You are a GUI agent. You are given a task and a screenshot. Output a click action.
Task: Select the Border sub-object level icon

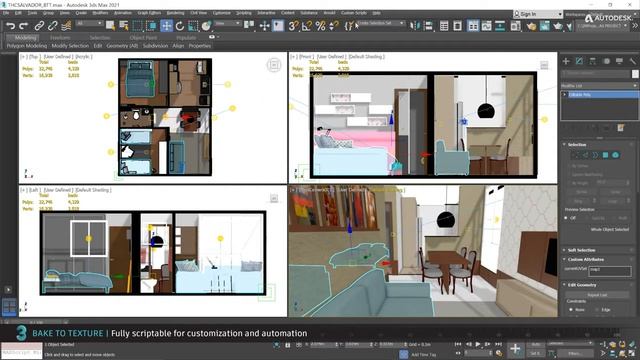(x=596, y=155)
